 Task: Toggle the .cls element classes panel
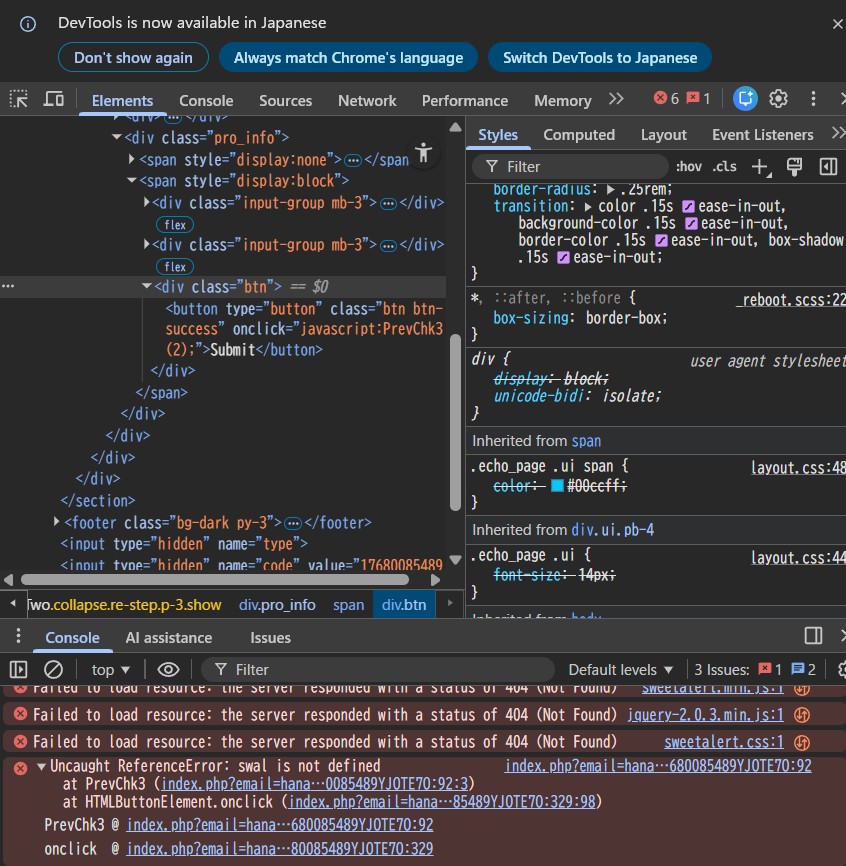click(724, 167)
